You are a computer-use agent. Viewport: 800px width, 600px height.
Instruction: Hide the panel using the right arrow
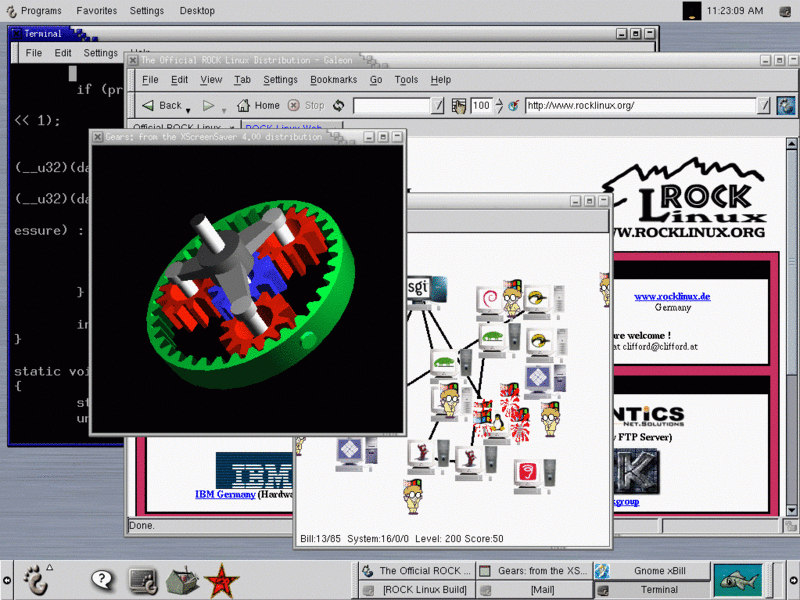pos(793,581)
